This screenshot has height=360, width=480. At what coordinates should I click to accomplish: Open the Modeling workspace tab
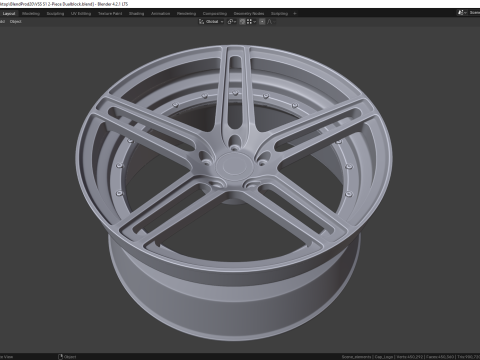pyautogui.click(x=31, y=14)
